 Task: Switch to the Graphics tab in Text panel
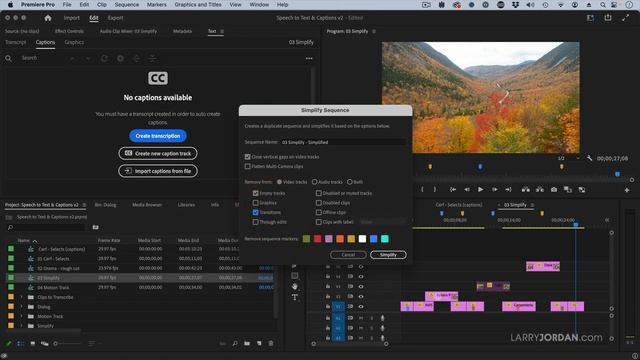[74, 42]
